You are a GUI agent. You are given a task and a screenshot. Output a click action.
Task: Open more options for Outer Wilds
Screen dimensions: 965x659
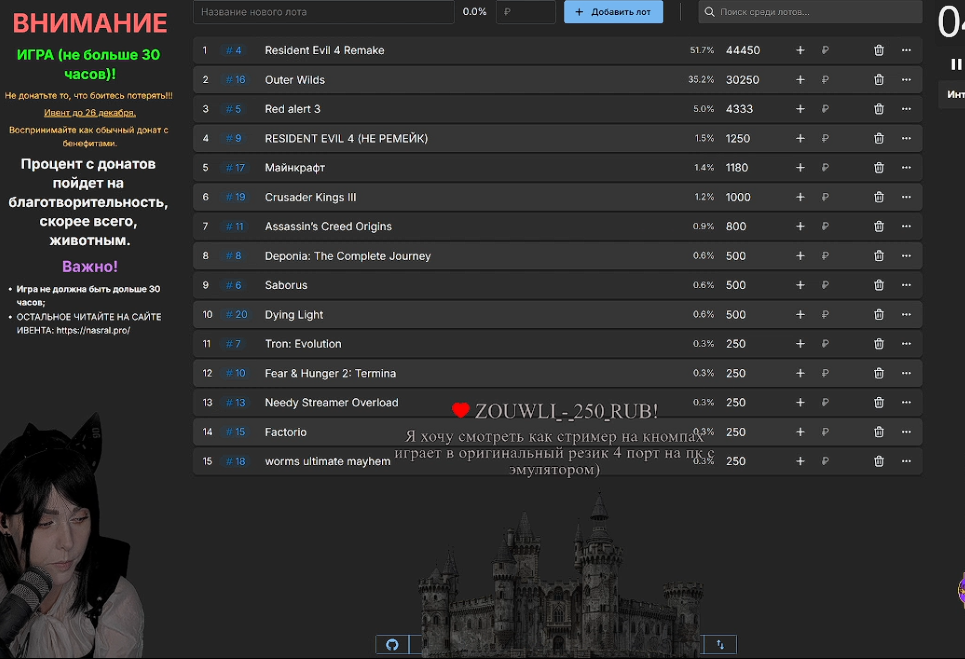[906, 80]
